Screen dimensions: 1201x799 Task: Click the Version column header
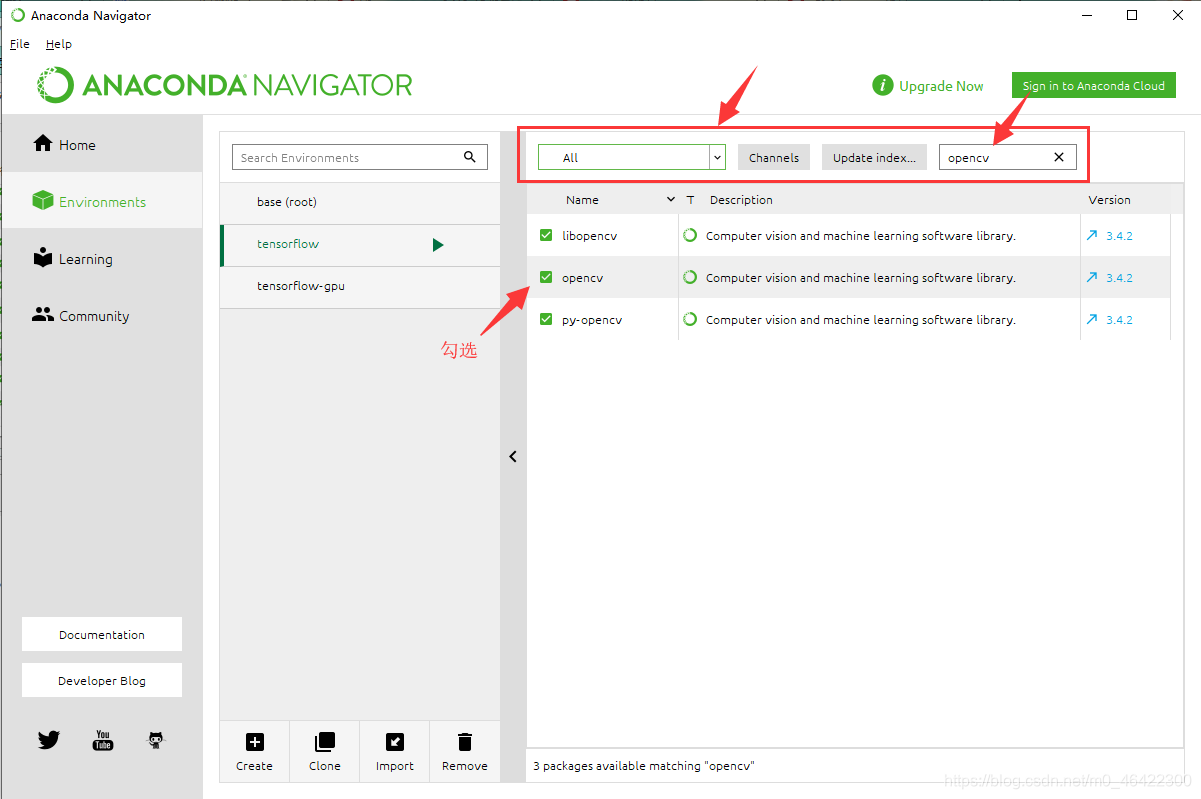tap(1110, 200)
